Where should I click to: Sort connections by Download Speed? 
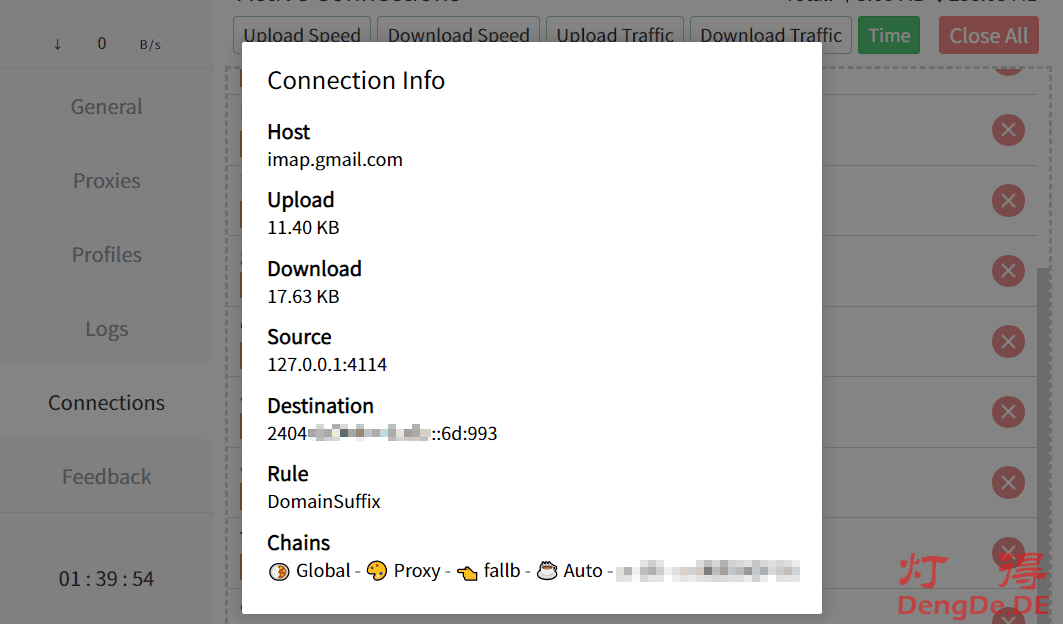pos(458,35)
